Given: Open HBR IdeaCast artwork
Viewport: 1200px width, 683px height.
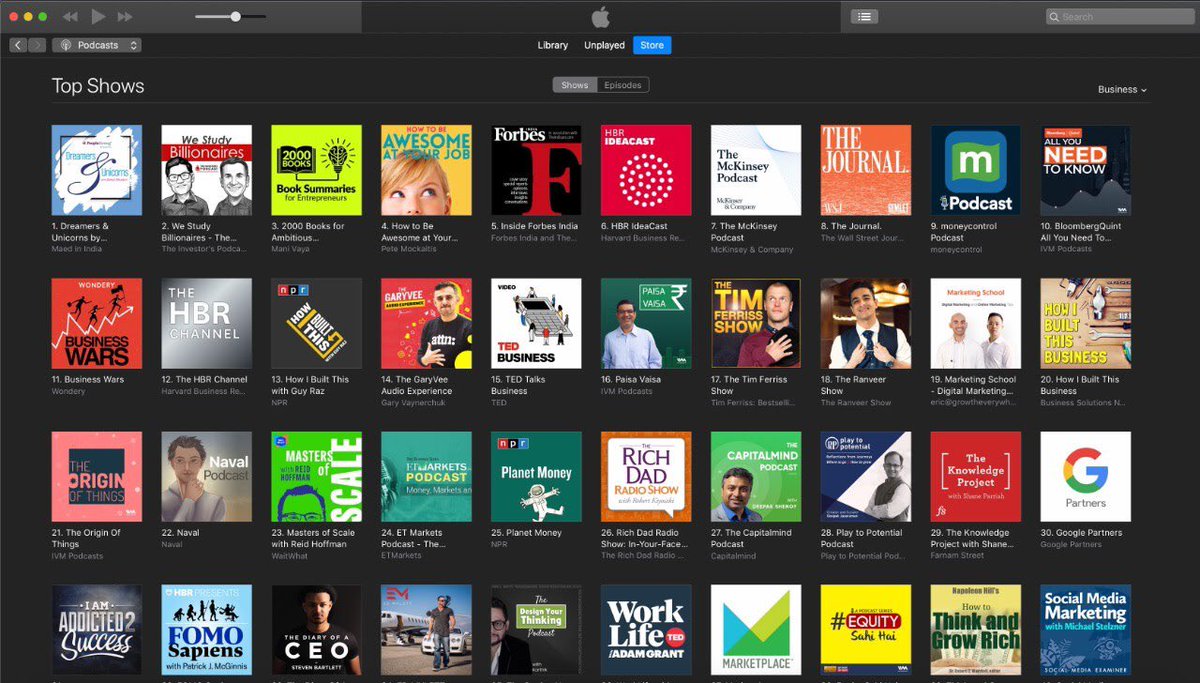Looking at the screenshot, I should coord(646,170).
